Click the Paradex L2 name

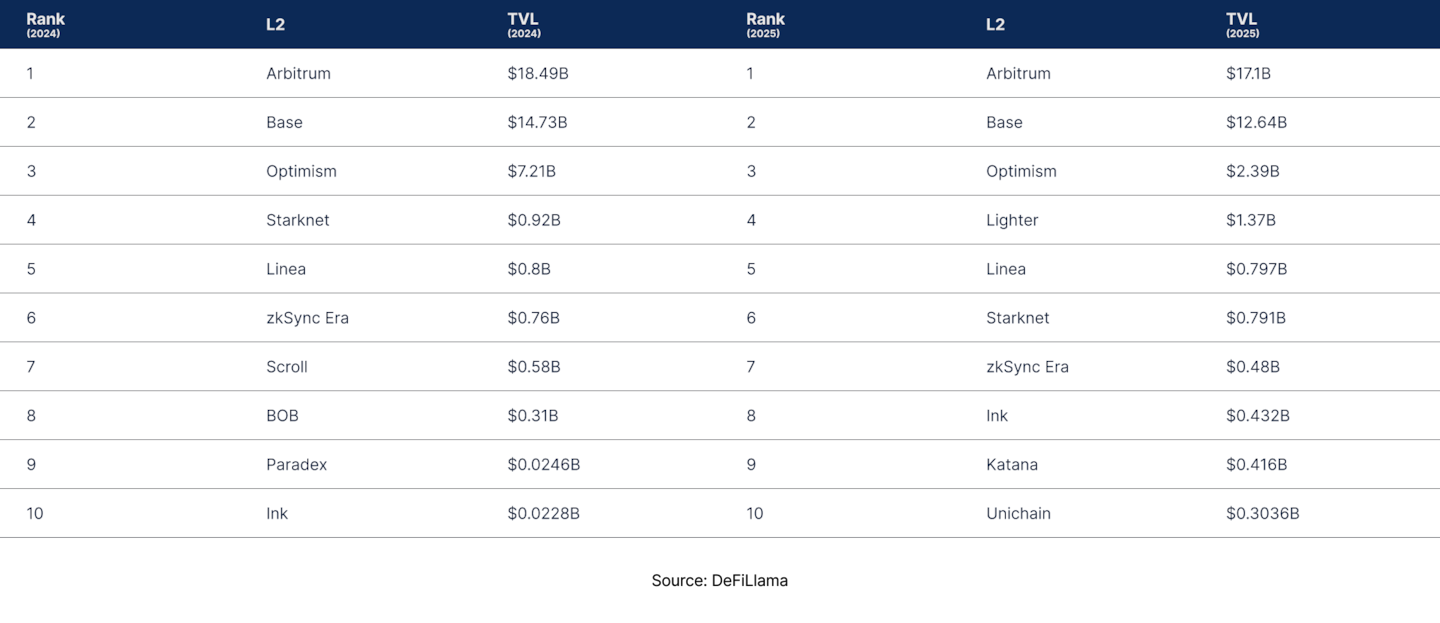[x=296, y=465]
